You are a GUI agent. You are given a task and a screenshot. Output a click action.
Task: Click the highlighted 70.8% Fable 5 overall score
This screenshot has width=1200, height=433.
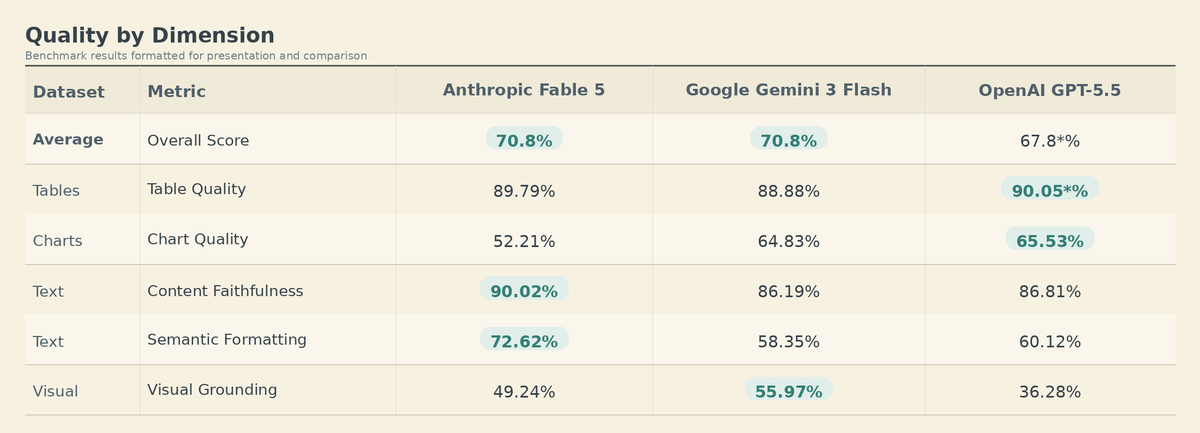point(524,141)
